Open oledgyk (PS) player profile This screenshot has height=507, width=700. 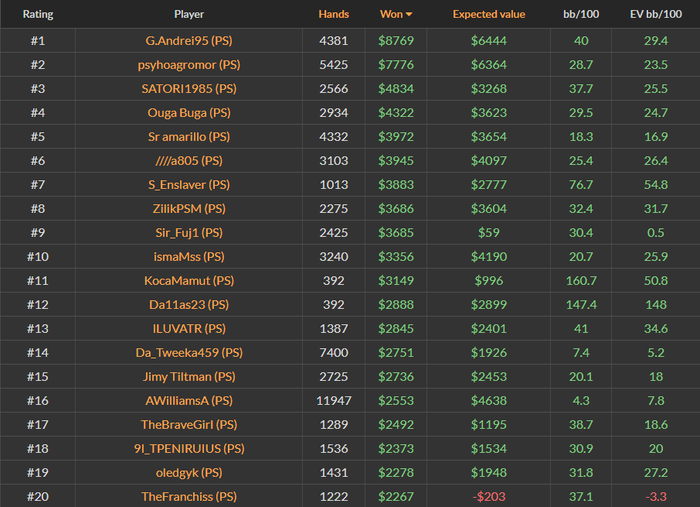189,473
